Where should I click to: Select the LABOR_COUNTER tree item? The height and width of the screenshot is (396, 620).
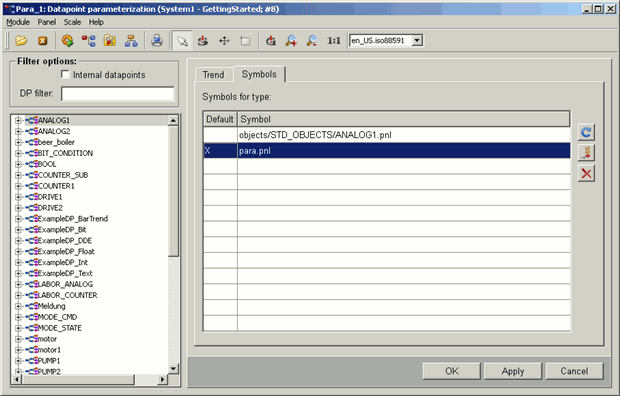(67, 295)
